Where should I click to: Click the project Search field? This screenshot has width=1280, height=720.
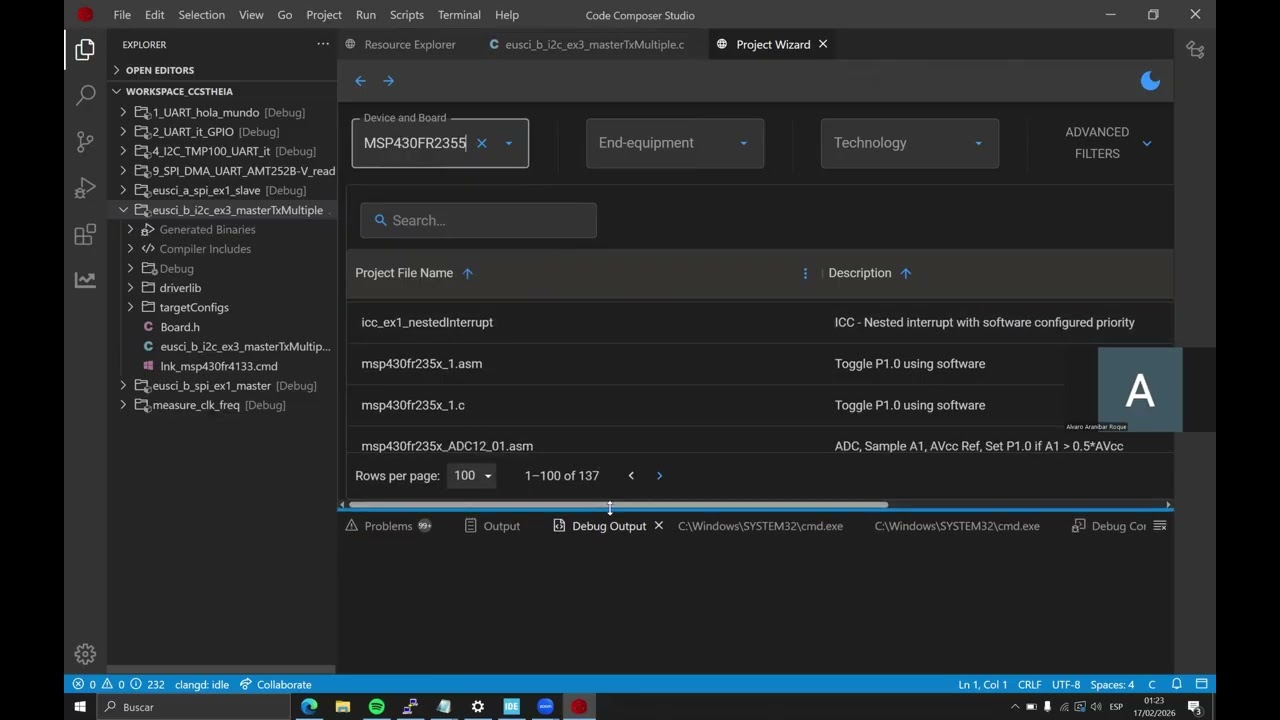click(x=478, y=220)
